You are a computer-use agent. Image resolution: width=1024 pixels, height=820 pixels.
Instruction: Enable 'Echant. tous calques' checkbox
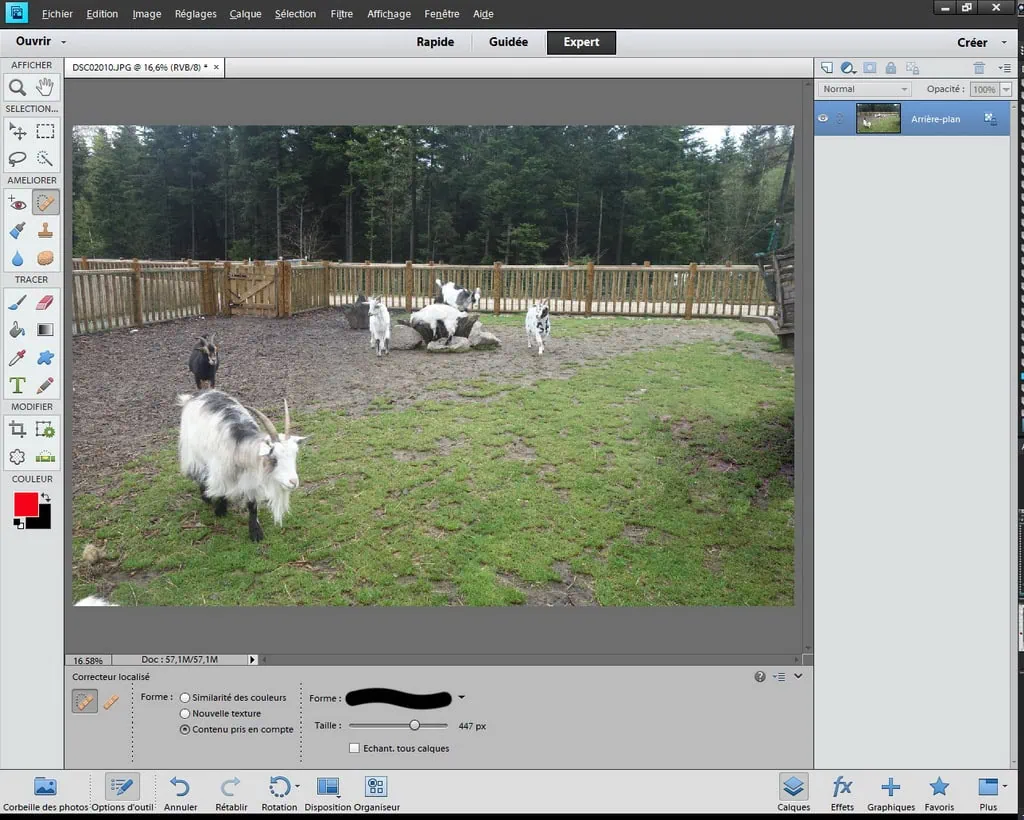coord(354,748)
